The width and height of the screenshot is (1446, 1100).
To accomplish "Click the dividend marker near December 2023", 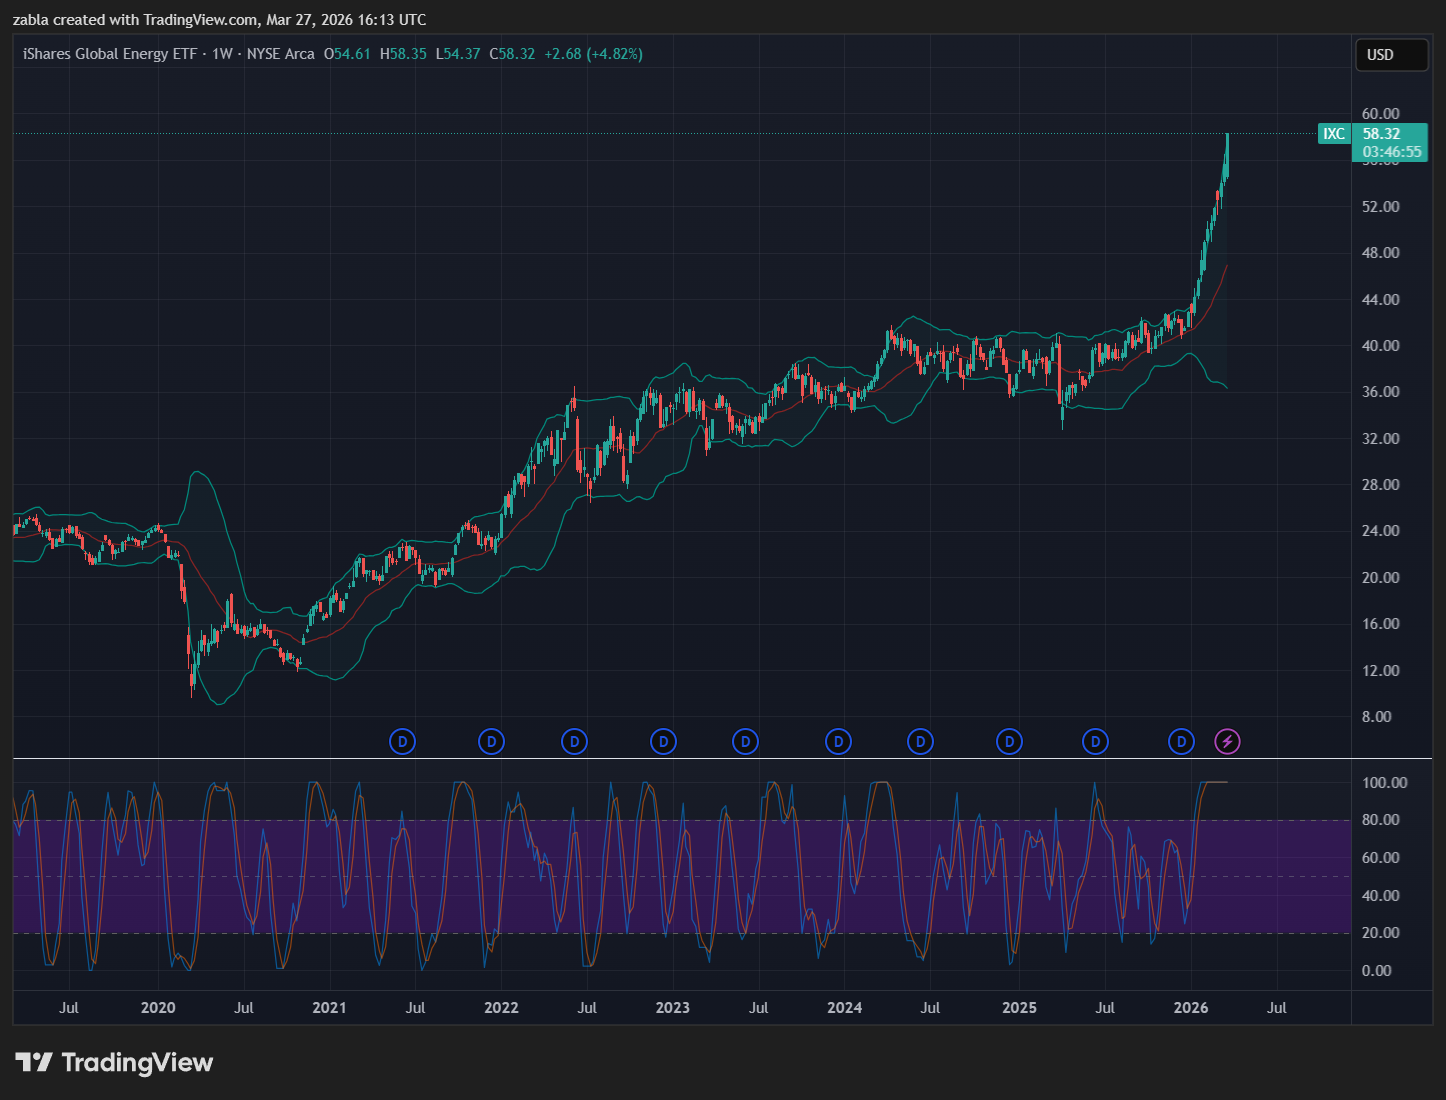I will (838, 742).
